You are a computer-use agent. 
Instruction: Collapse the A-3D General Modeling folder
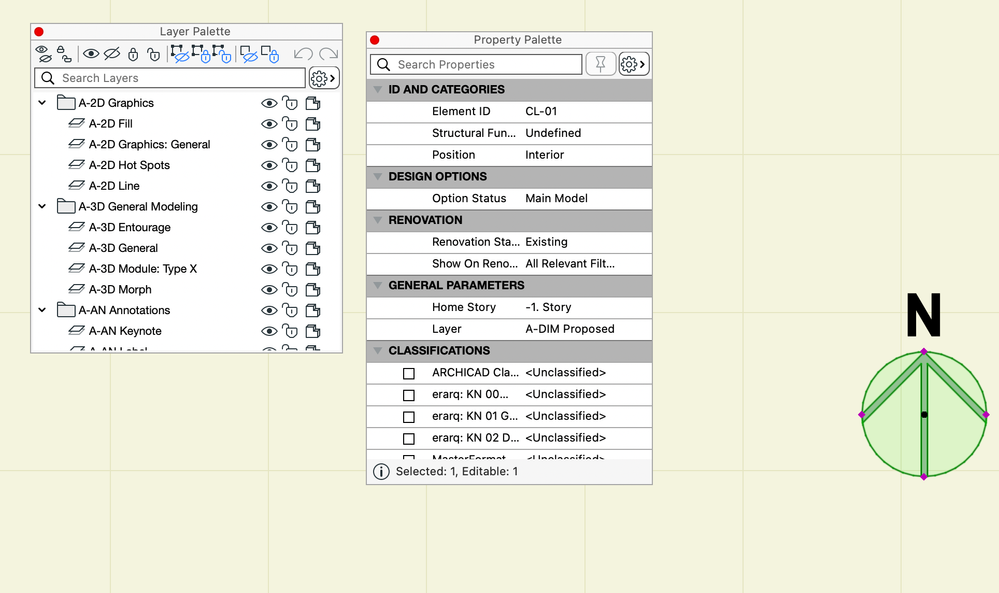42,207
